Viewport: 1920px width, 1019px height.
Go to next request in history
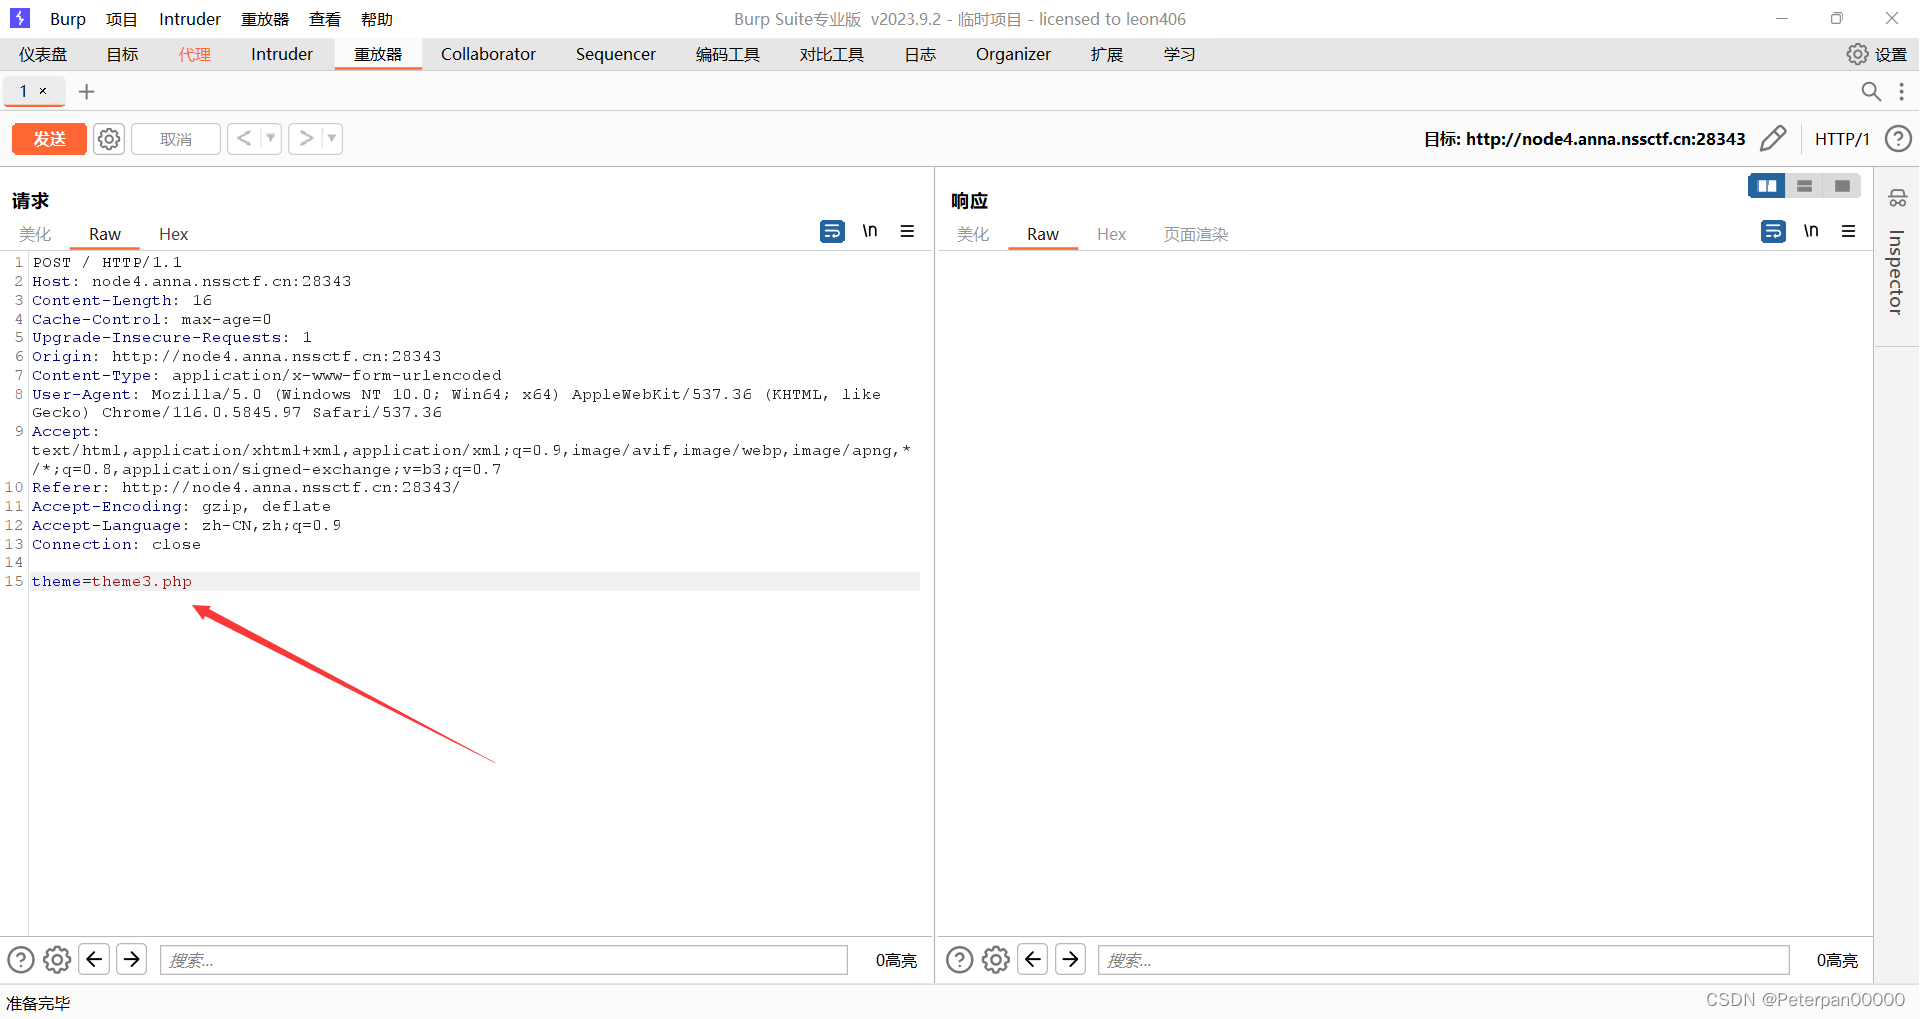(306, 138)
